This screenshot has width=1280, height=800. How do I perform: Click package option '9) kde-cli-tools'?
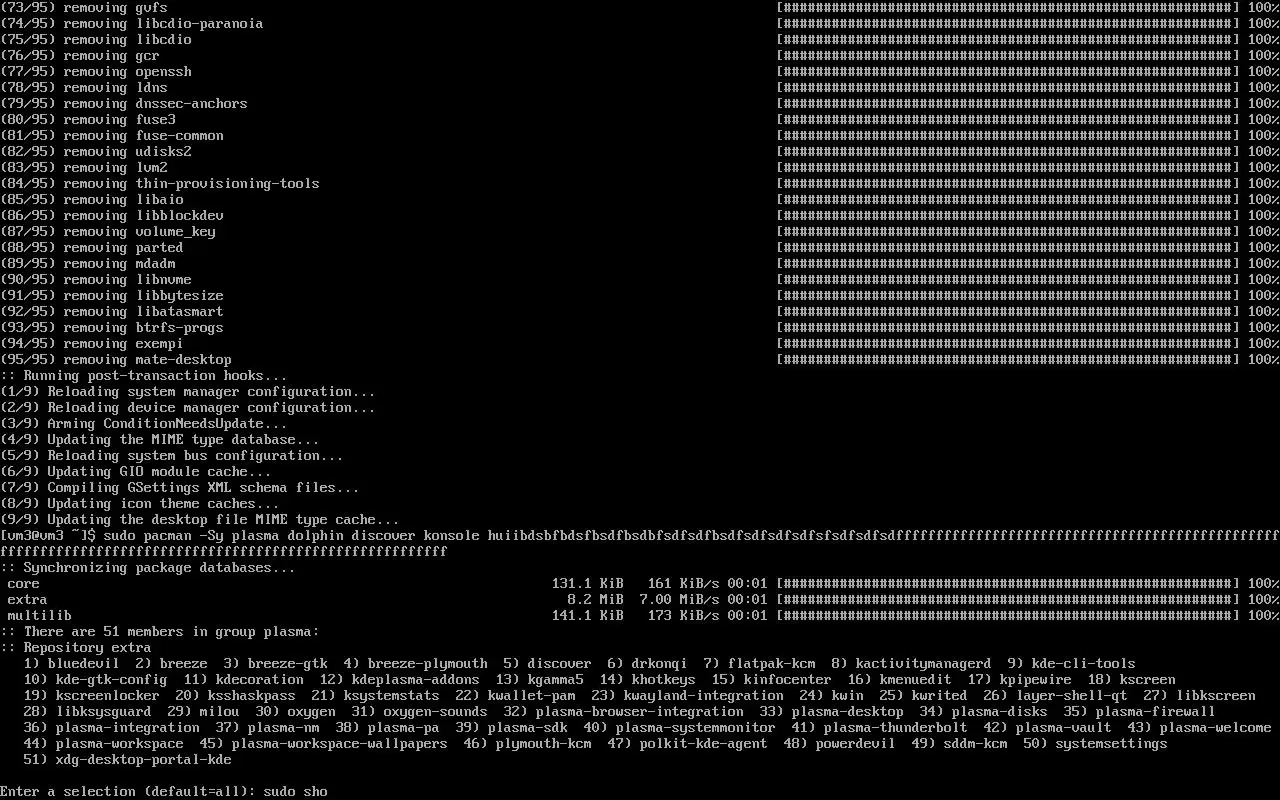[1072, 663]
